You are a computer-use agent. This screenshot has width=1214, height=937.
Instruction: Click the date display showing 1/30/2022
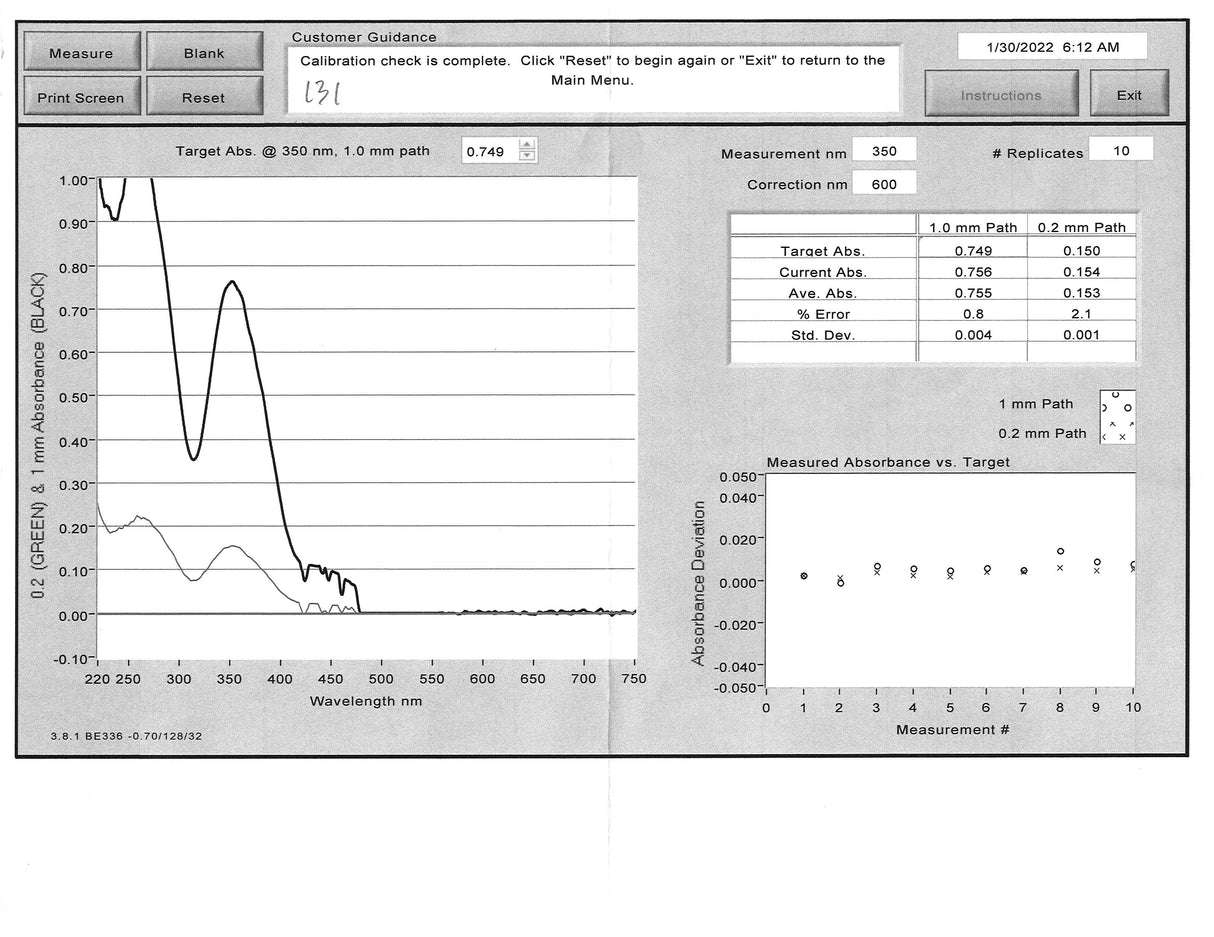click(1053, 46)
